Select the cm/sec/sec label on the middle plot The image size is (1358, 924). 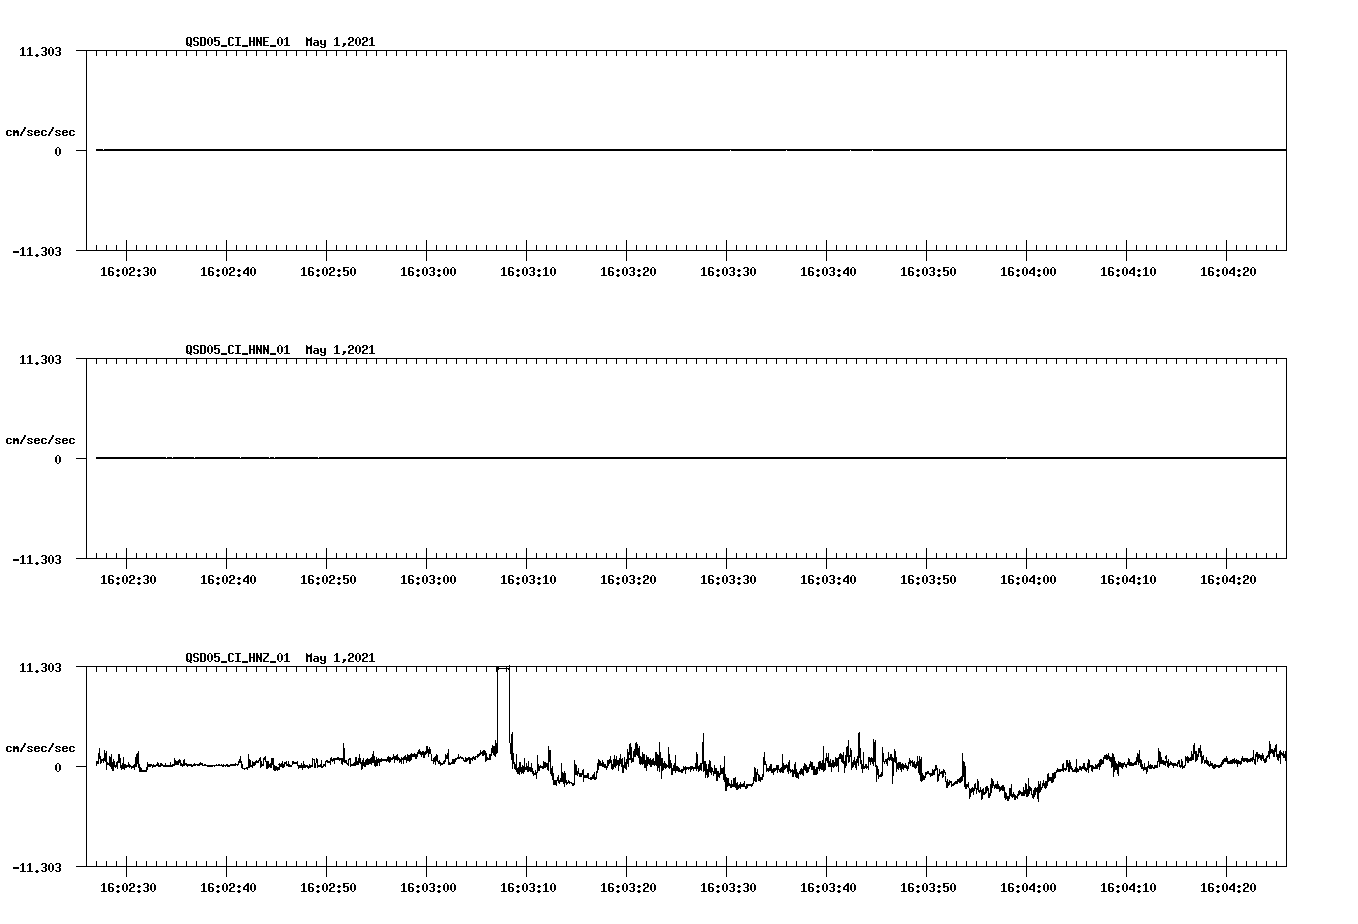click(40, 439)
